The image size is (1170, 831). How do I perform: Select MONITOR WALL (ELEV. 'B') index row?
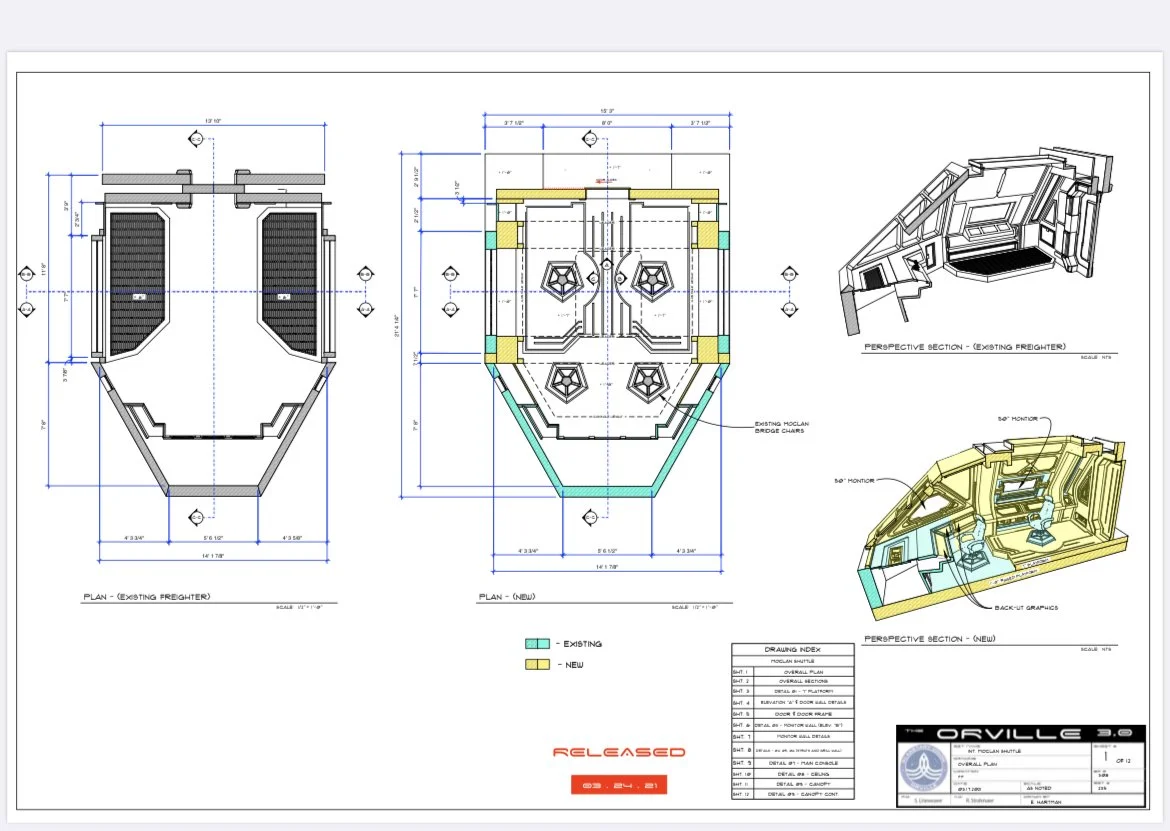[792, 725]
